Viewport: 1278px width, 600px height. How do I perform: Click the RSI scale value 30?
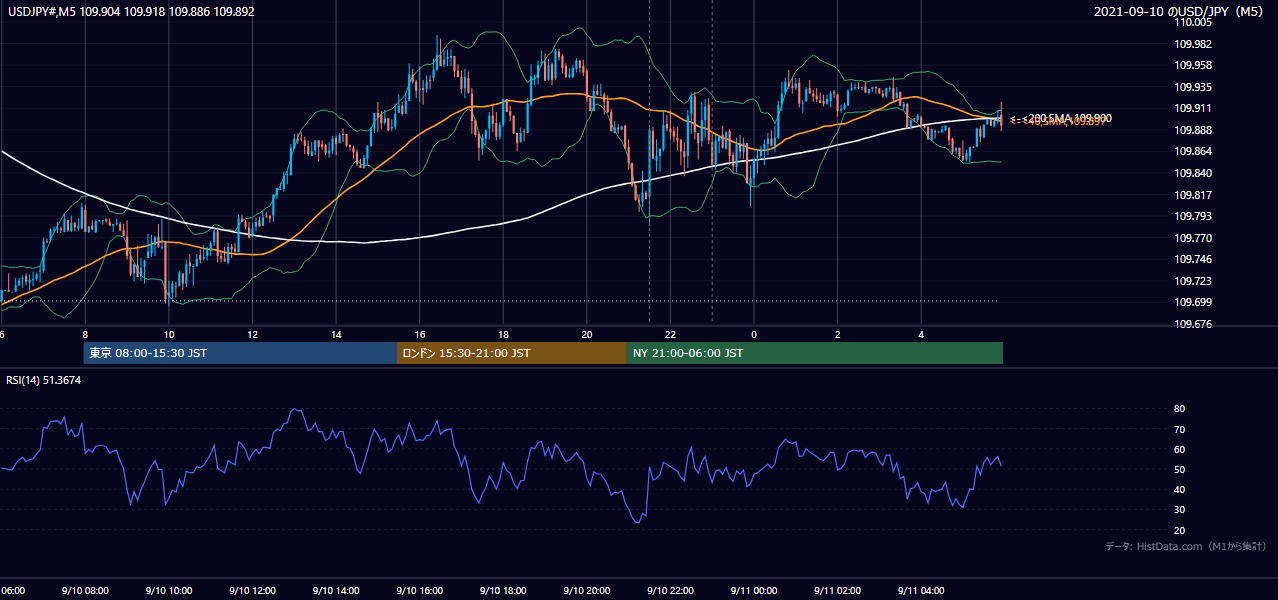pyautogui.click(x=1180, y=510)
